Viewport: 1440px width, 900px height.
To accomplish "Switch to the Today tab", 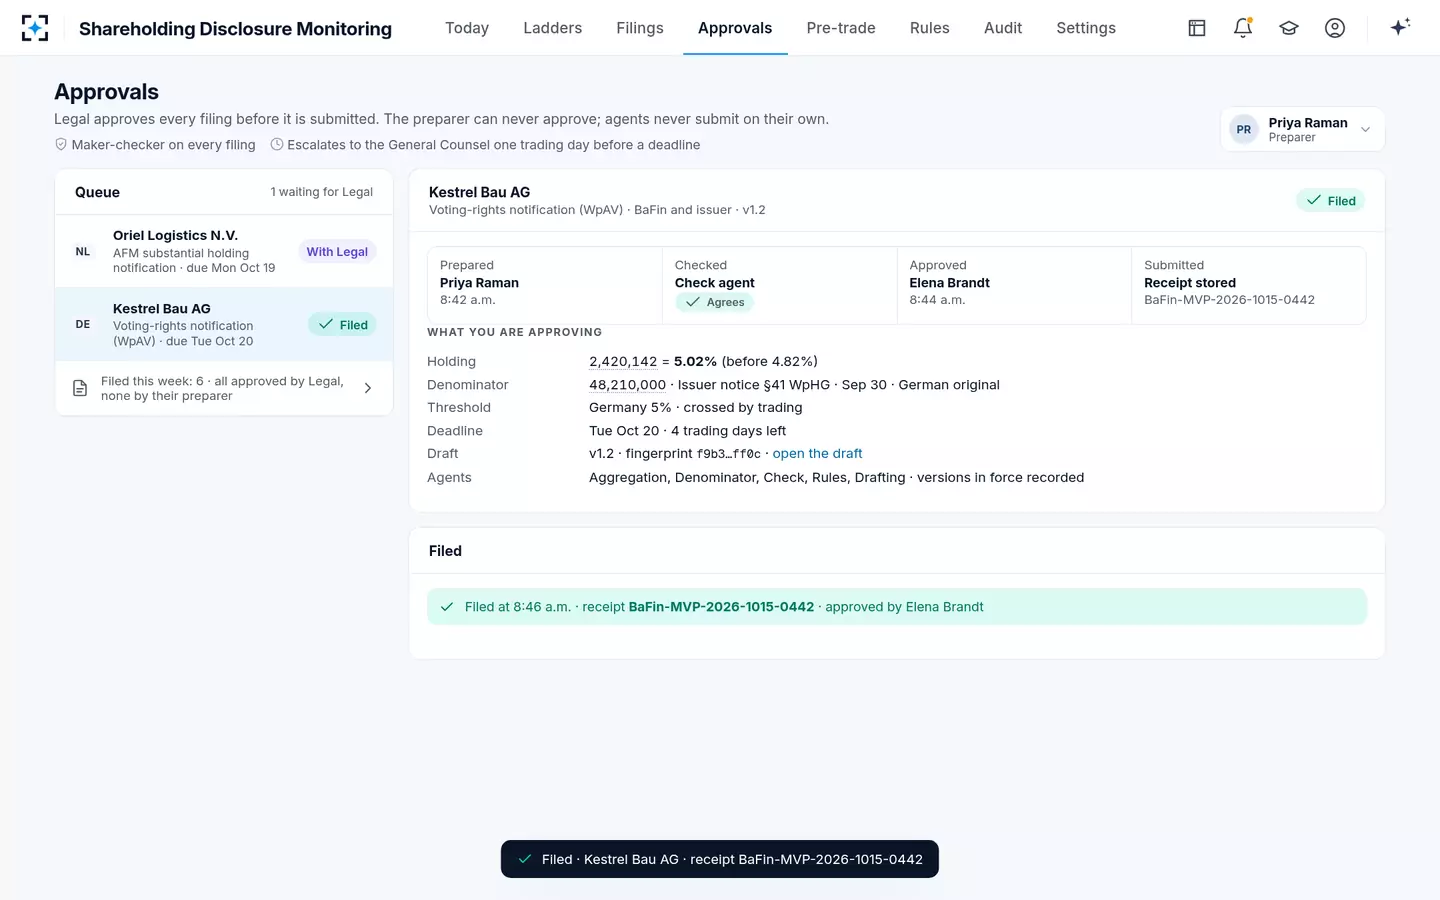I will (x=467, y=28).
